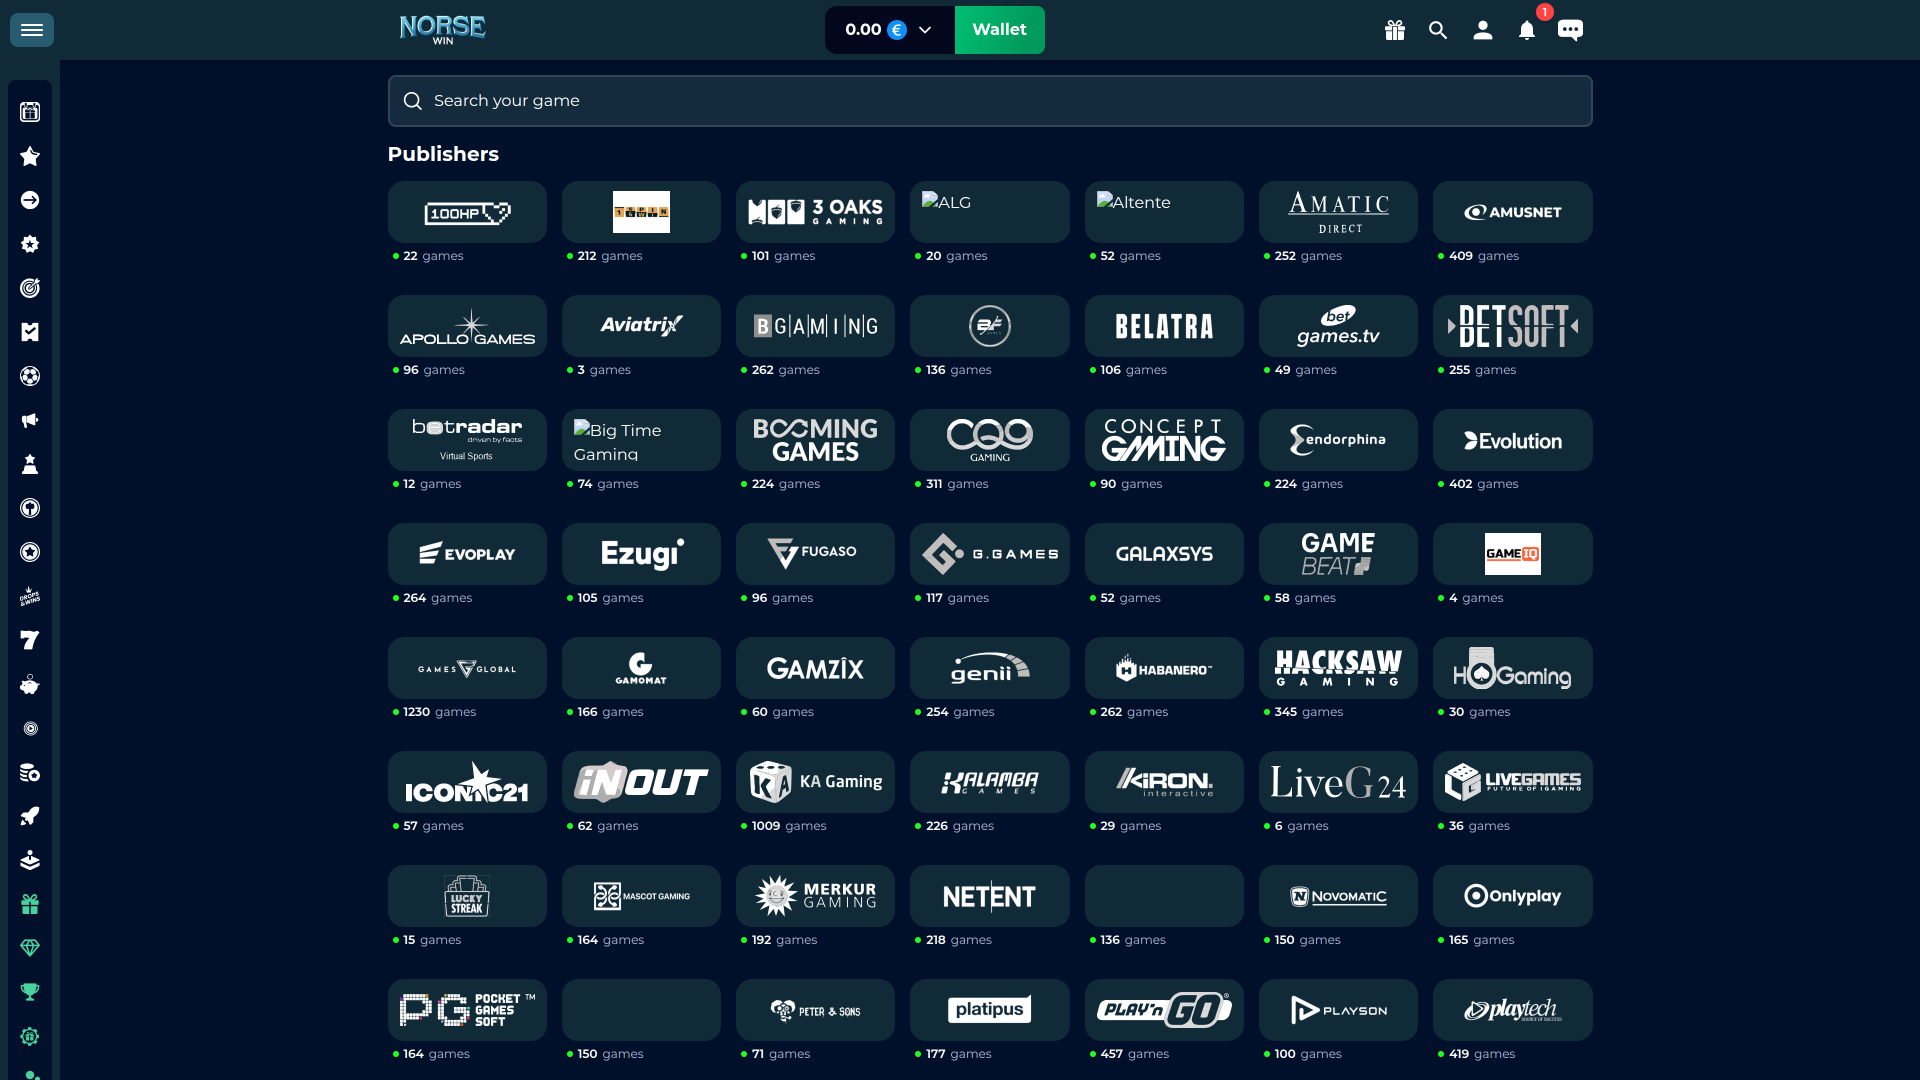Click the green gift box sidebar icon
This screenshot has height=1080, width=1920.
30,904
